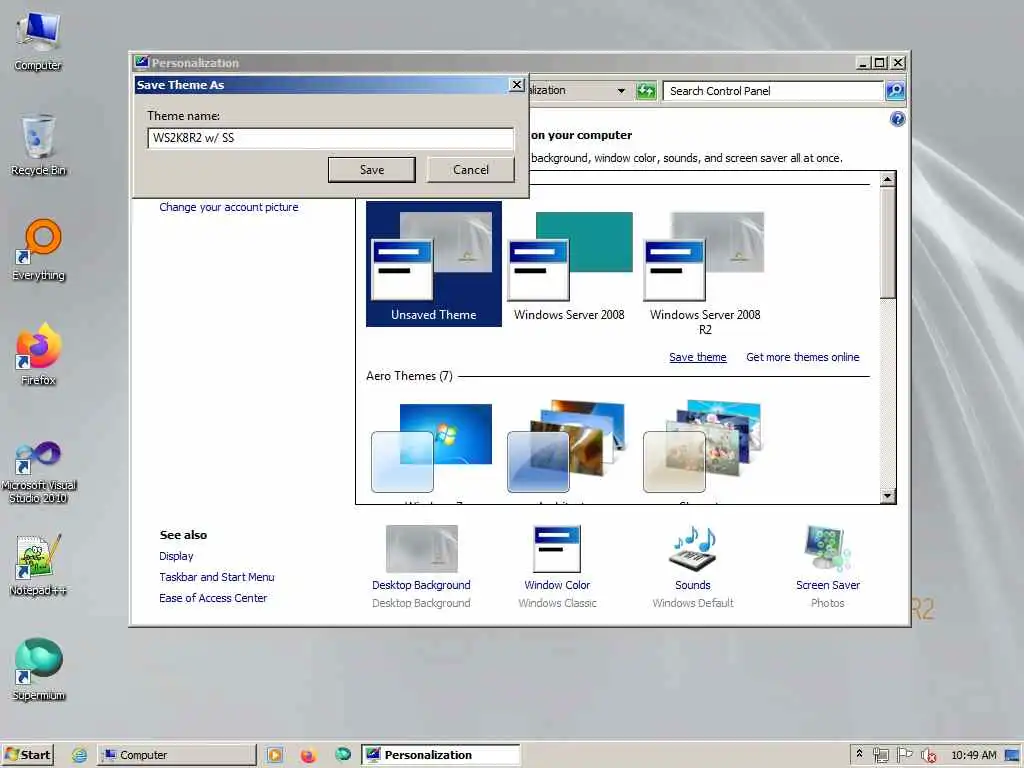Click the 10:49 AM system clock
Viewport: 1024px width, 768px height.
point(974,756)
